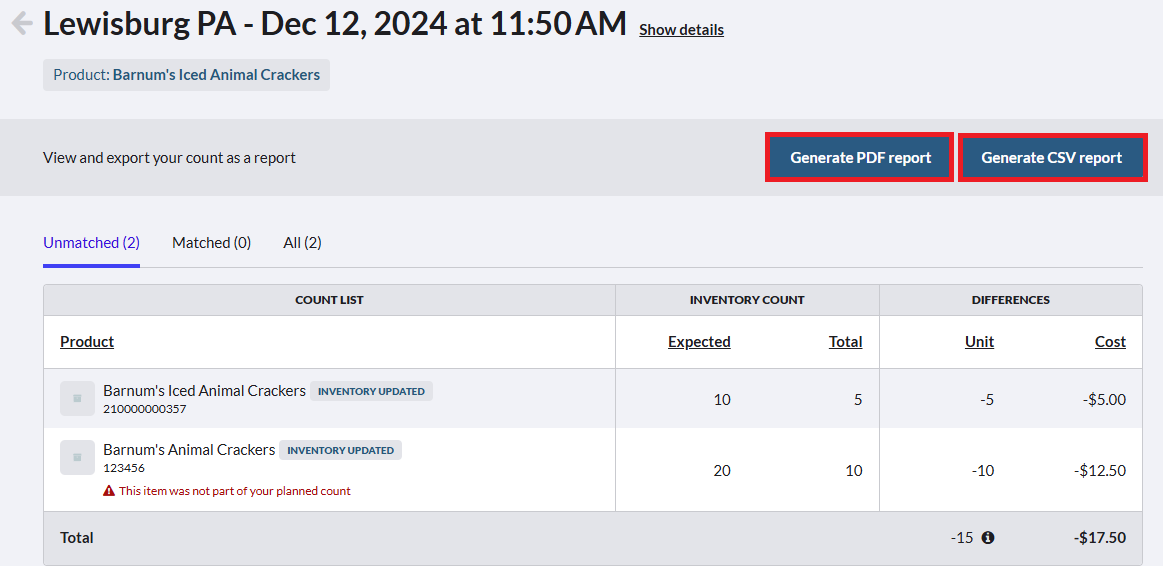Sort by Product column header

[x=87, y=341]
